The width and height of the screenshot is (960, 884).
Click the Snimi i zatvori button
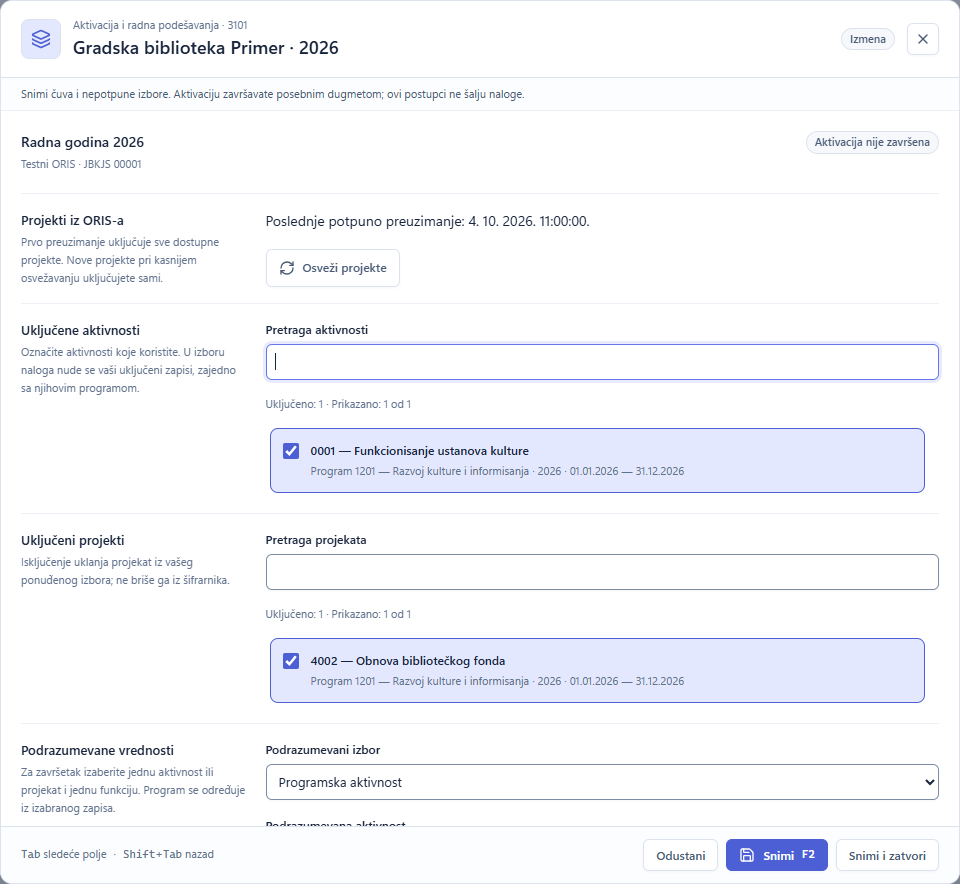[887, 855]
